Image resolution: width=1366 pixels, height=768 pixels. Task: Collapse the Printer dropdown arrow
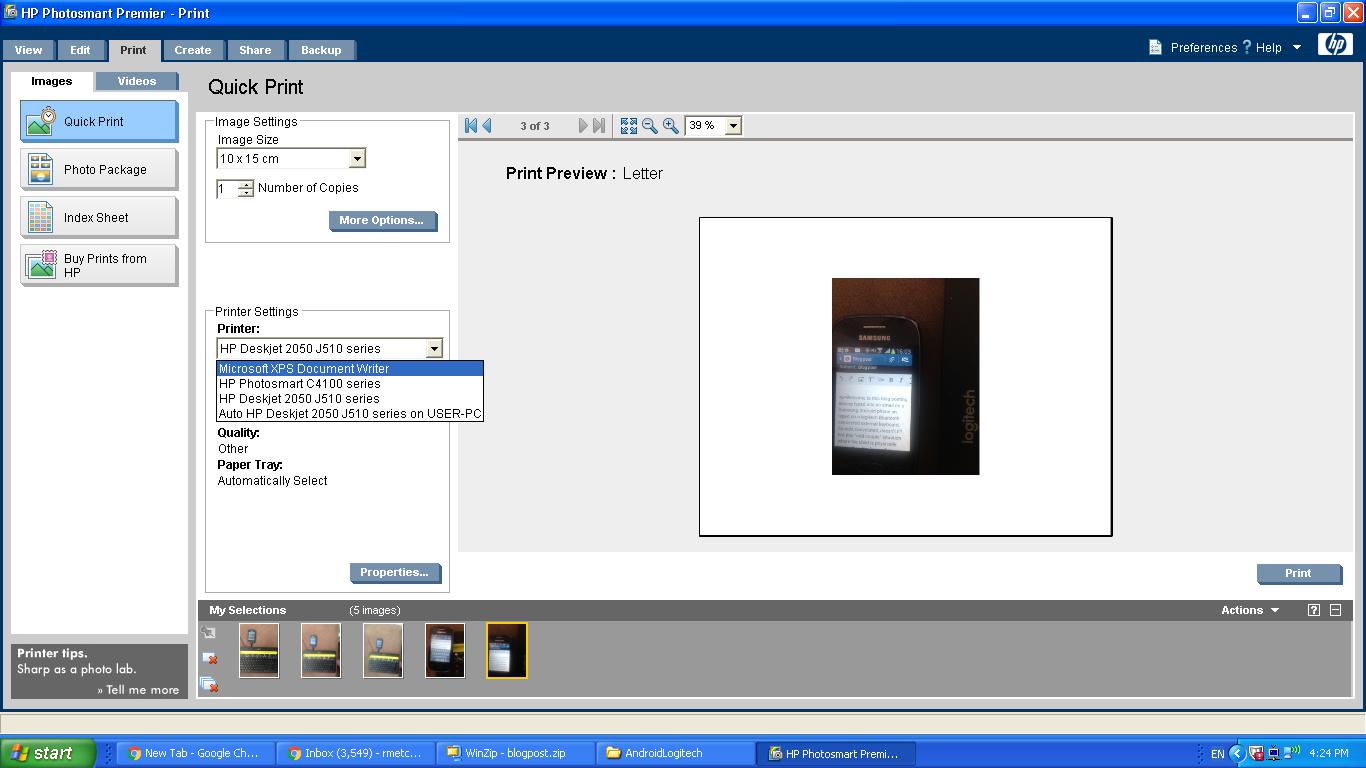click(x=434, y=348)
